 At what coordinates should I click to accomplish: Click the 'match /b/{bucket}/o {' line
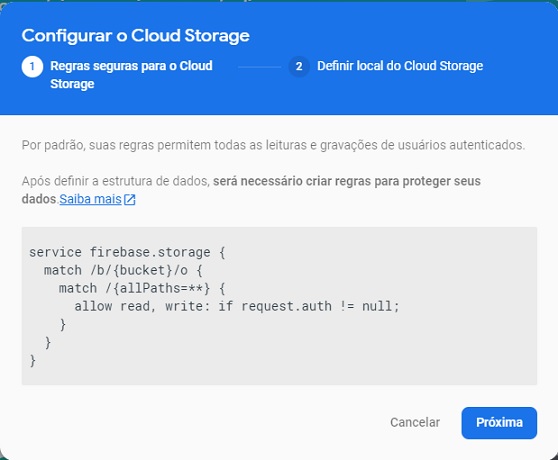(x=123, y=270)
